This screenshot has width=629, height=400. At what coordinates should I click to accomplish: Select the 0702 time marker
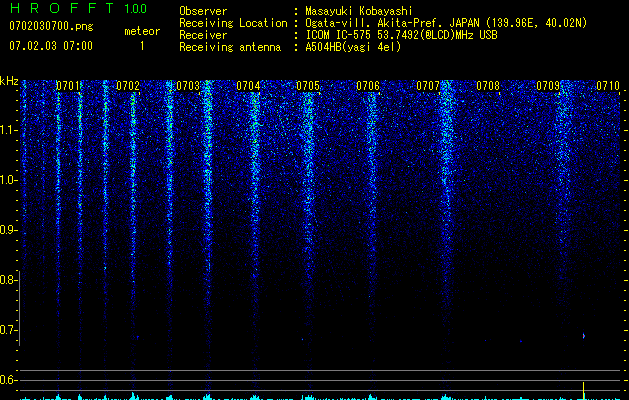point(128,87)
